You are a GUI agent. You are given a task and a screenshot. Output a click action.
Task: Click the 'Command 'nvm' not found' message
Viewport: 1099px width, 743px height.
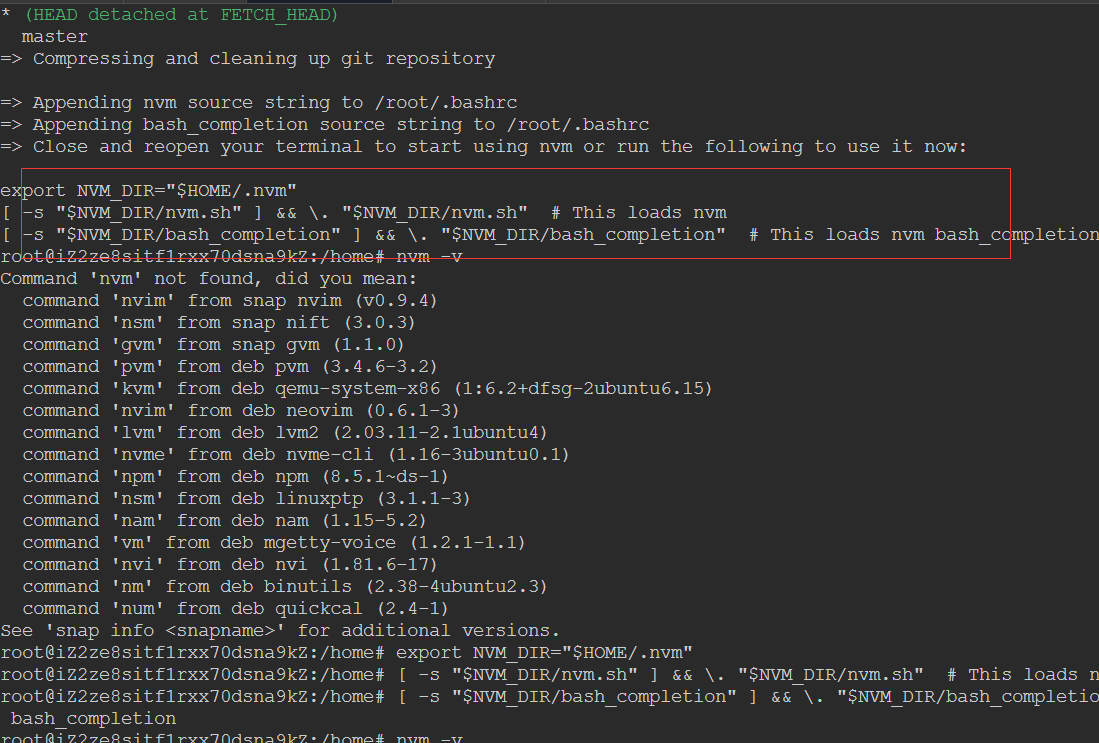pyautogui.click(x=208, y=279)
